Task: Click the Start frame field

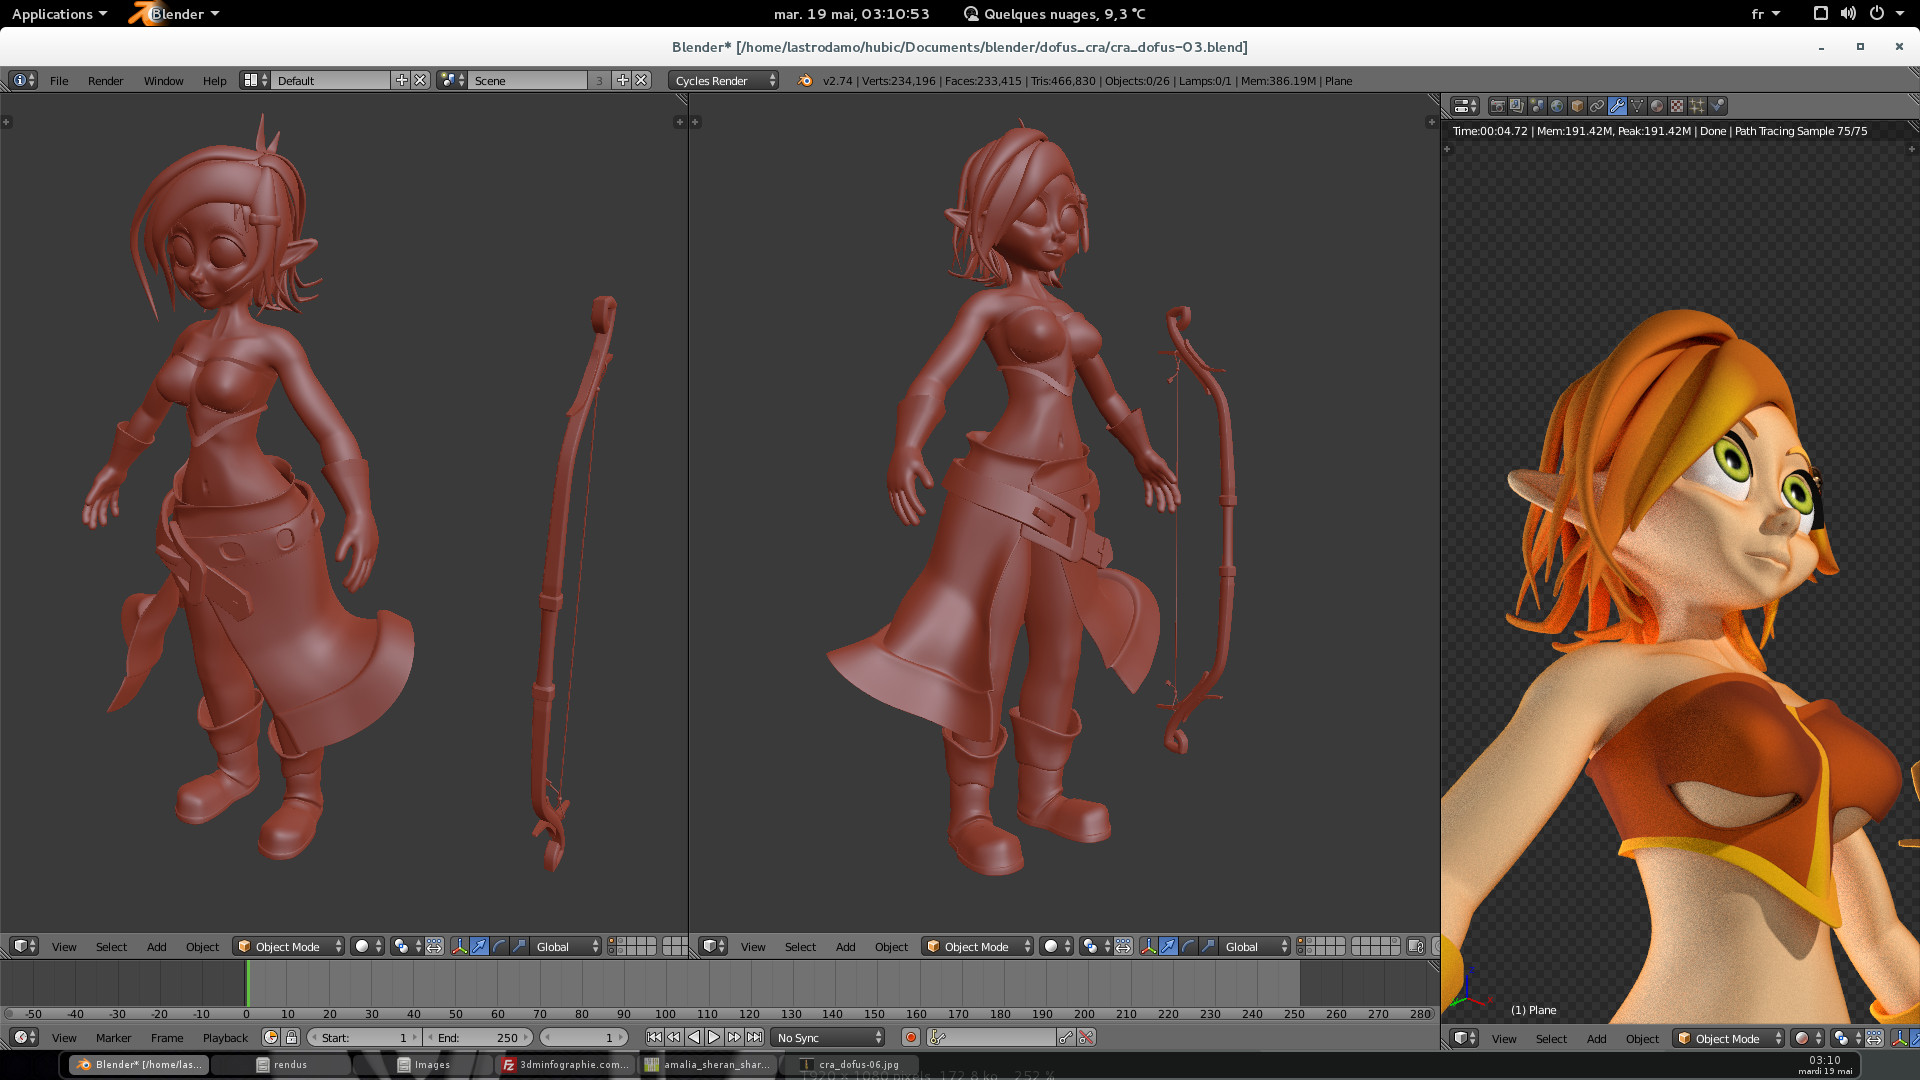Action: click(x=364, y=1038)
